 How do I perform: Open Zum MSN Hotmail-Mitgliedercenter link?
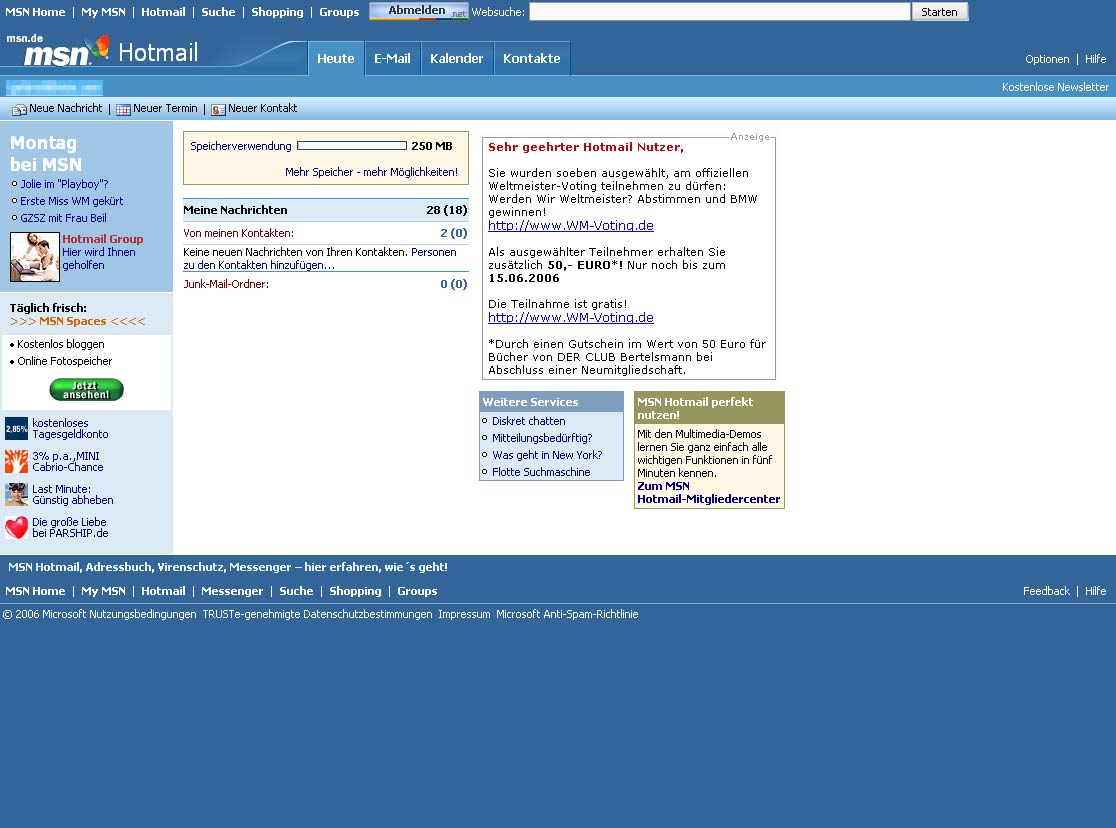click(708, 493)
